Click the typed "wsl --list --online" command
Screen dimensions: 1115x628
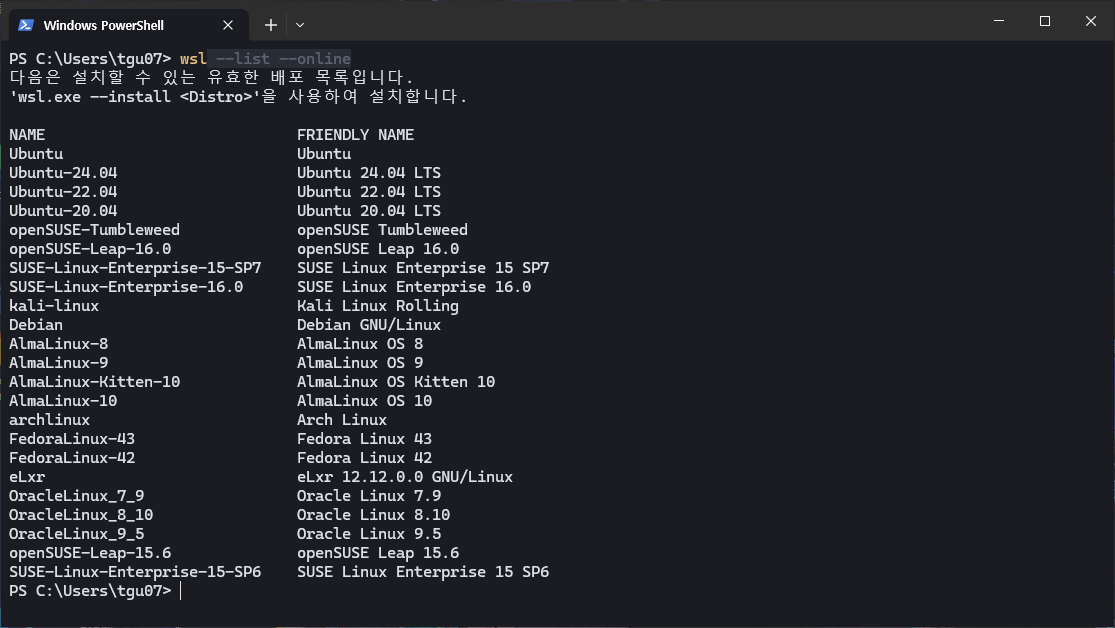(265, 59)
